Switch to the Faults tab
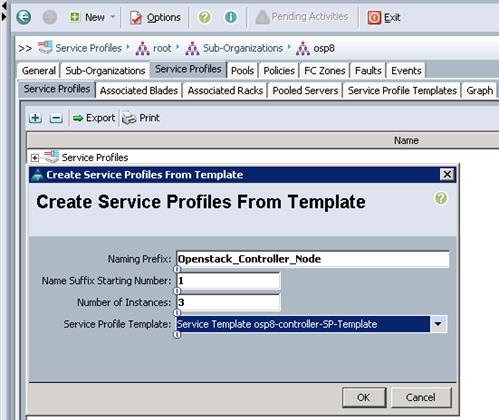 (368, 71)
